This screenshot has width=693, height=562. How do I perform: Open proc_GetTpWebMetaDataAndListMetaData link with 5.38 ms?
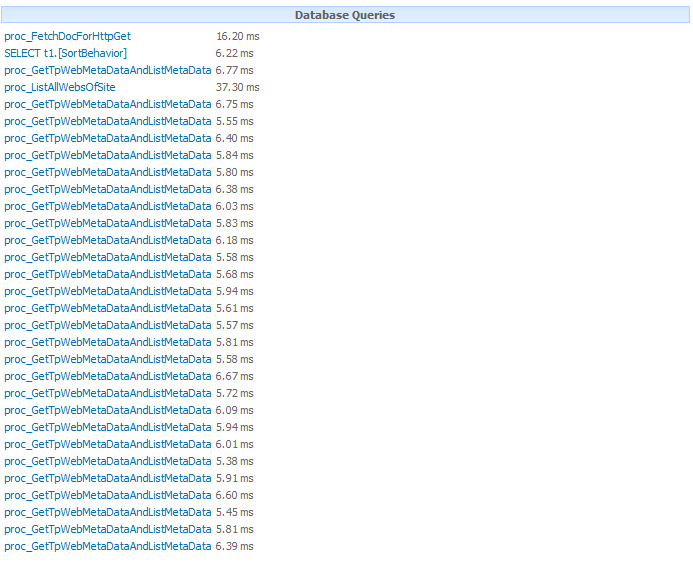[108, 461]
